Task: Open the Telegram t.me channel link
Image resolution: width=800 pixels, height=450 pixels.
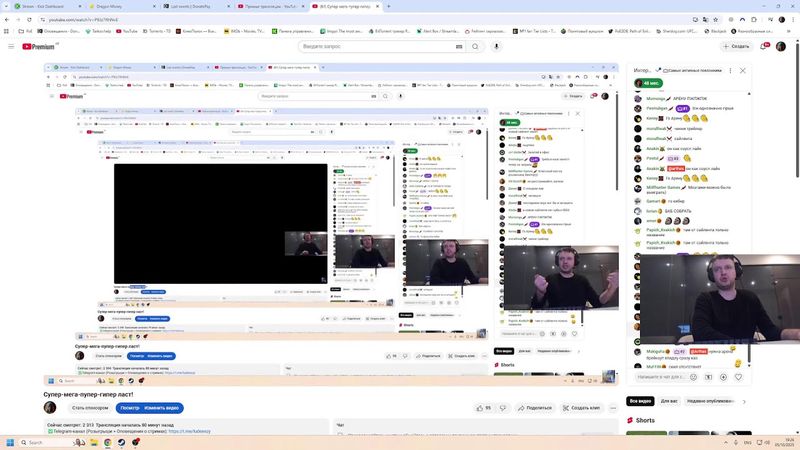Action: (188, 431)
